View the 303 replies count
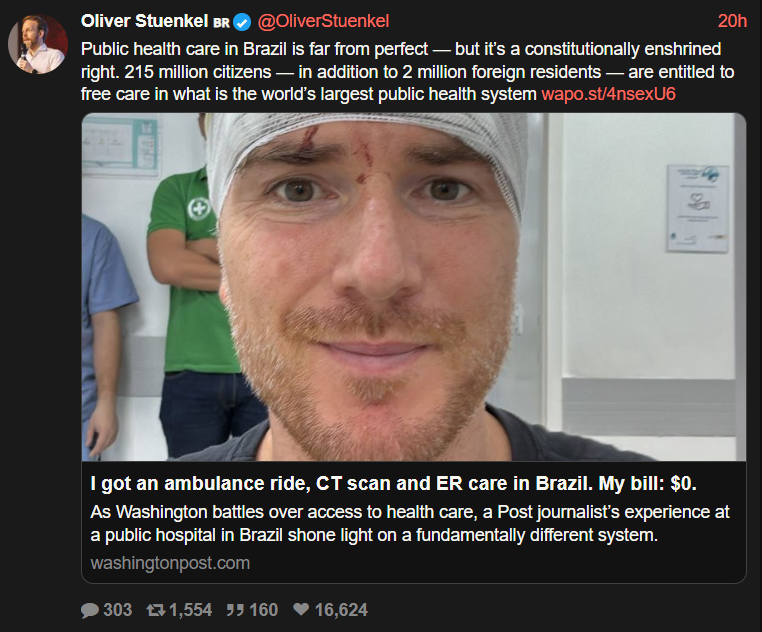The height and width of the screenshot is (632, 762). pyautogui.click(x=118, y=610)
